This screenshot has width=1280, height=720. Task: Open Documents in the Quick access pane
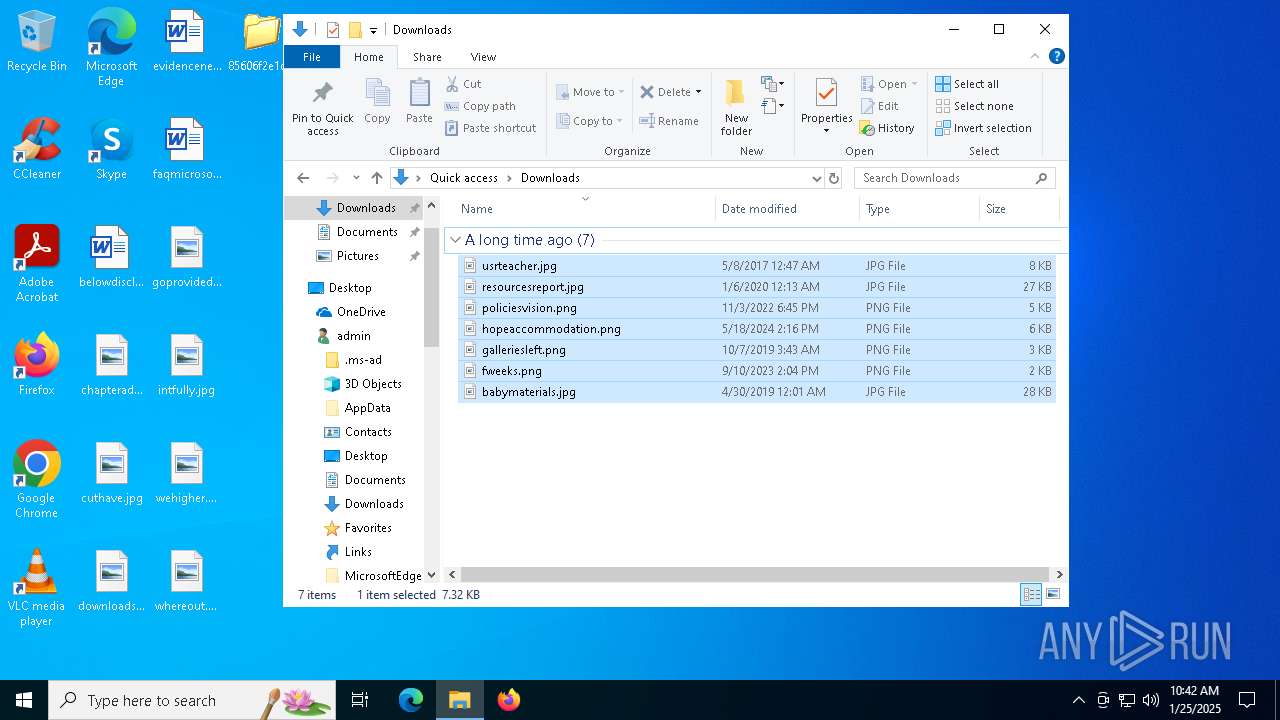367,232
